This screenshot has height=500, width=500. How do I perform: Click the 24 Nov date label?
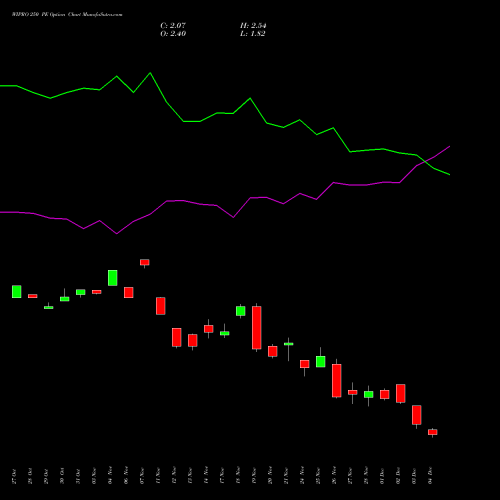click(x=302, y=475)
